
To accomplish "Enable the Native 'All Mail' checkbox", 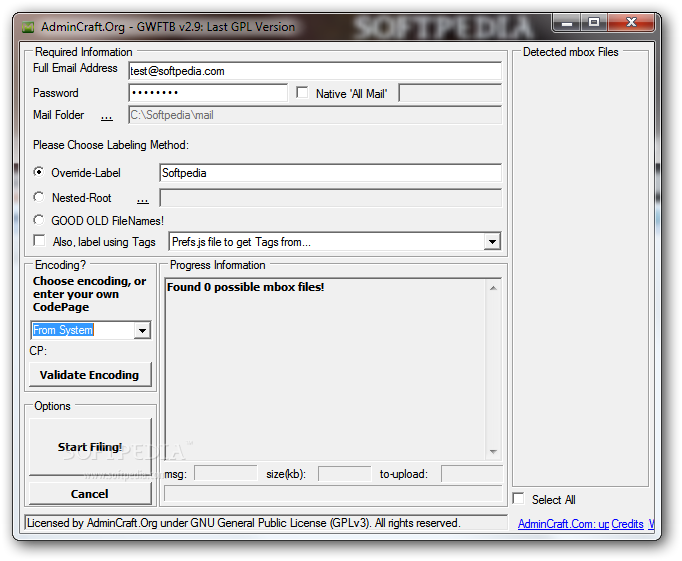I will click(302, 93).
